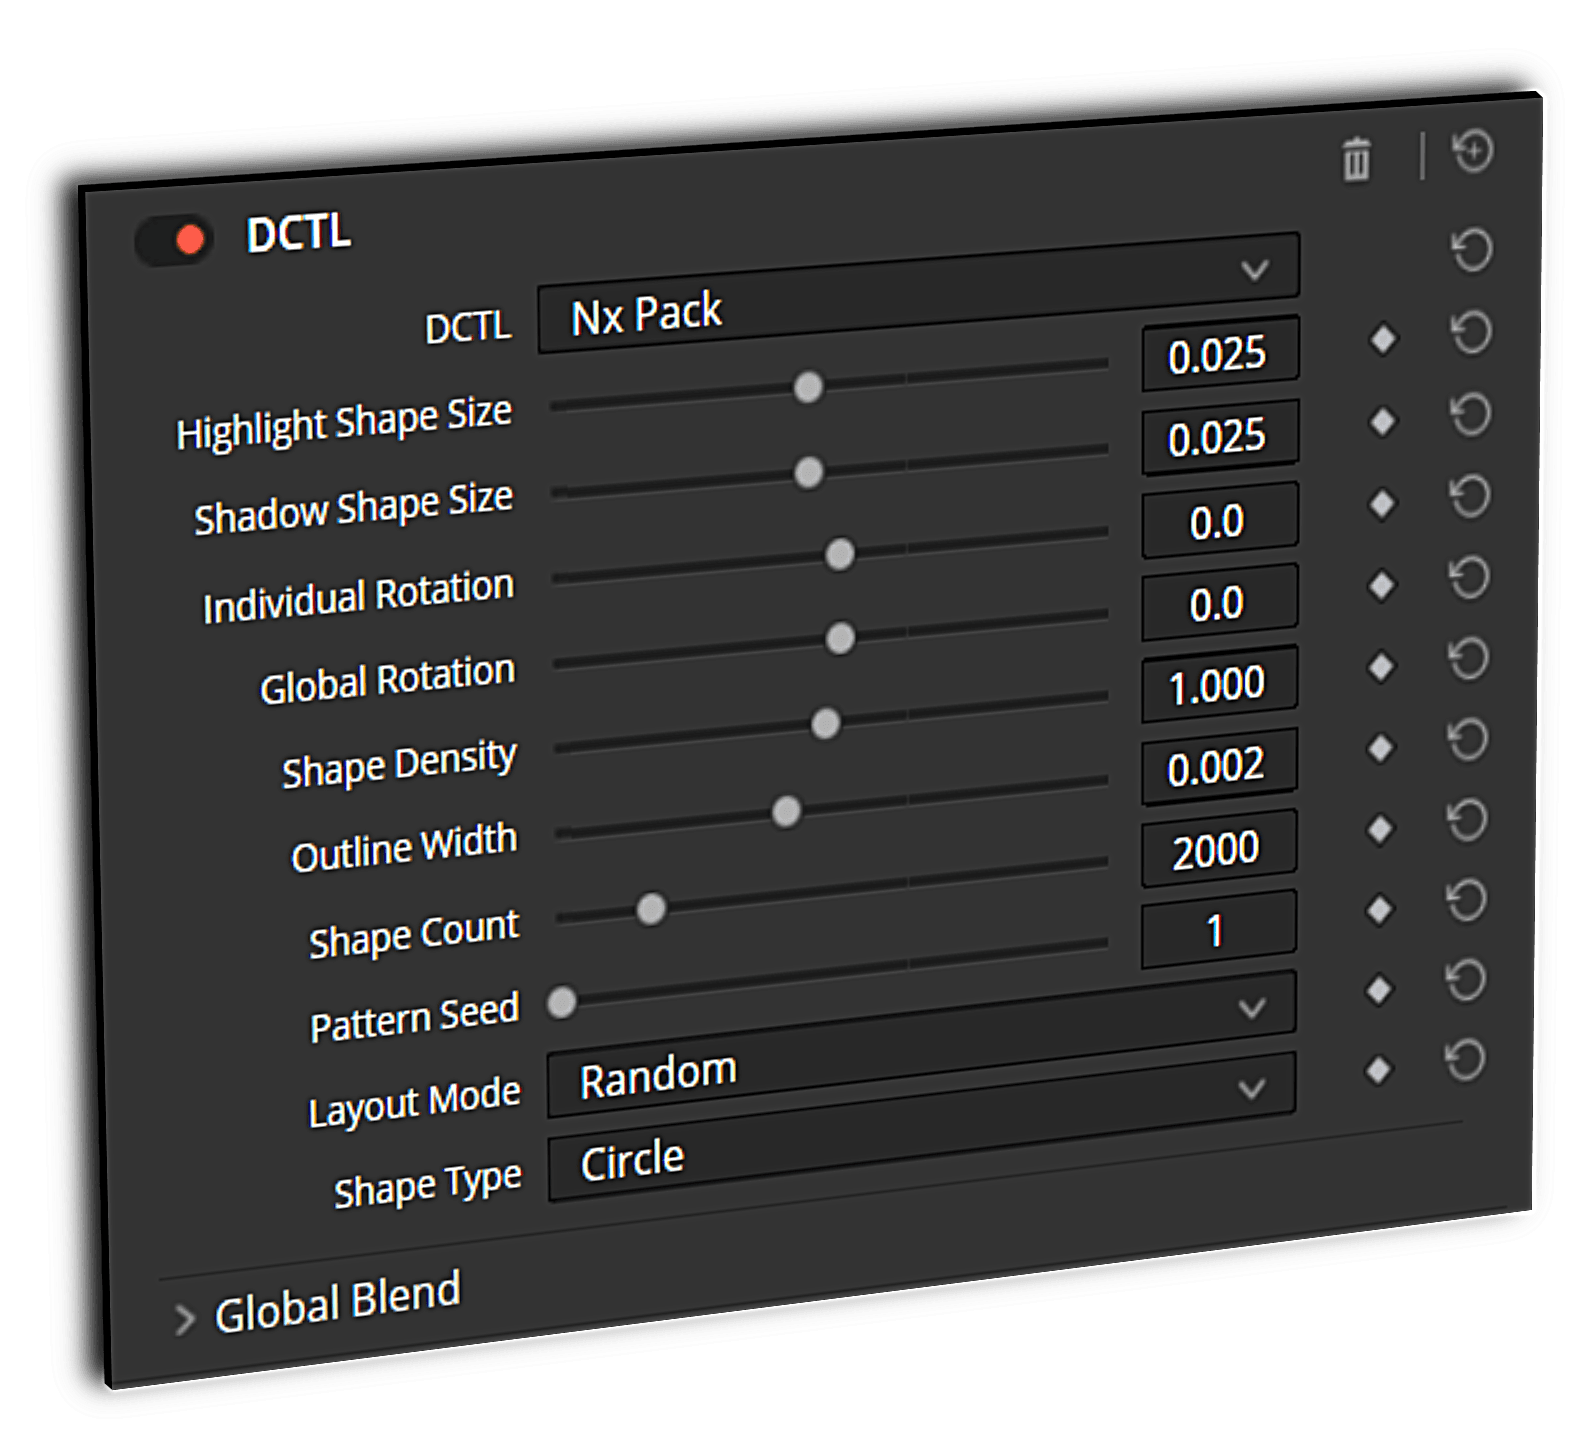Click the Pattern Seed slider handle
The image size is (1587, 1443).
pyautogui.click(x=562, y=1002)
